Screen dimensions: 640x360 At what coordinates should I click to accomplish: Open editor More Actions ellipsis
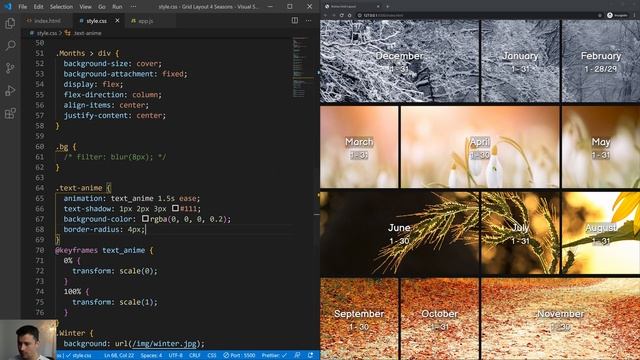pos(309,20)
